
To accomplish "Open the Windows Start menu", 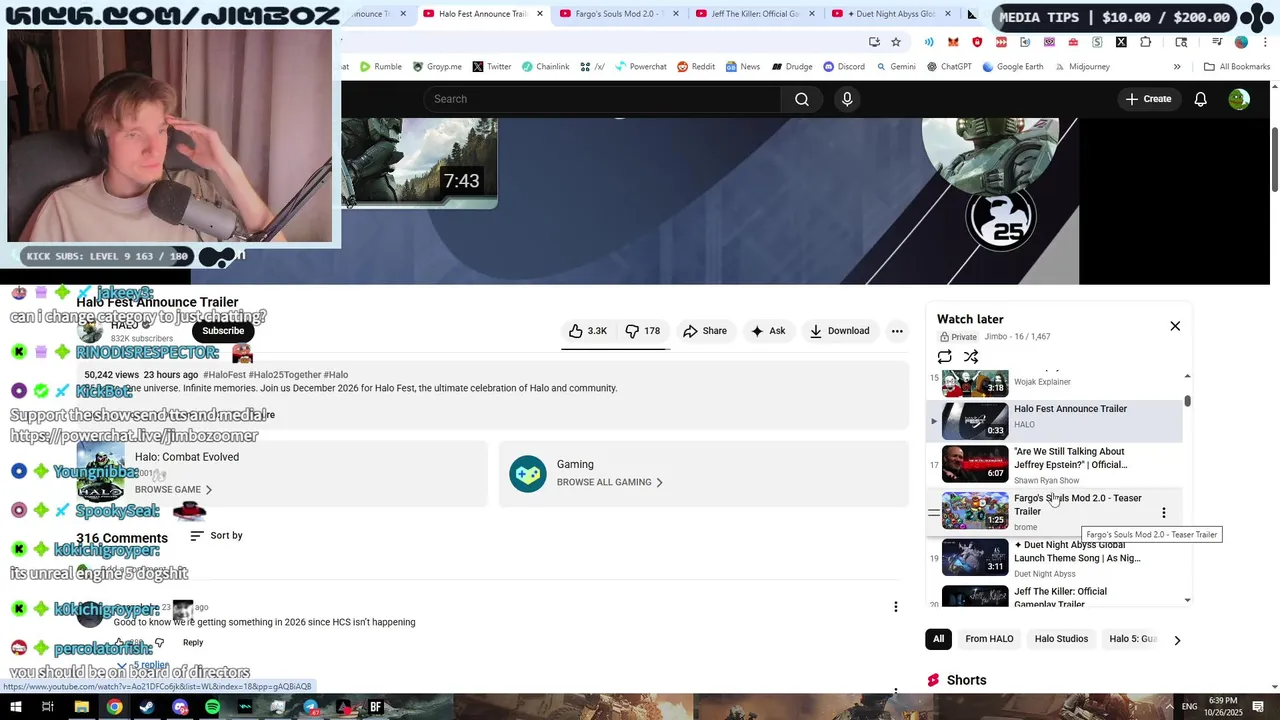I will pos(17,707).
